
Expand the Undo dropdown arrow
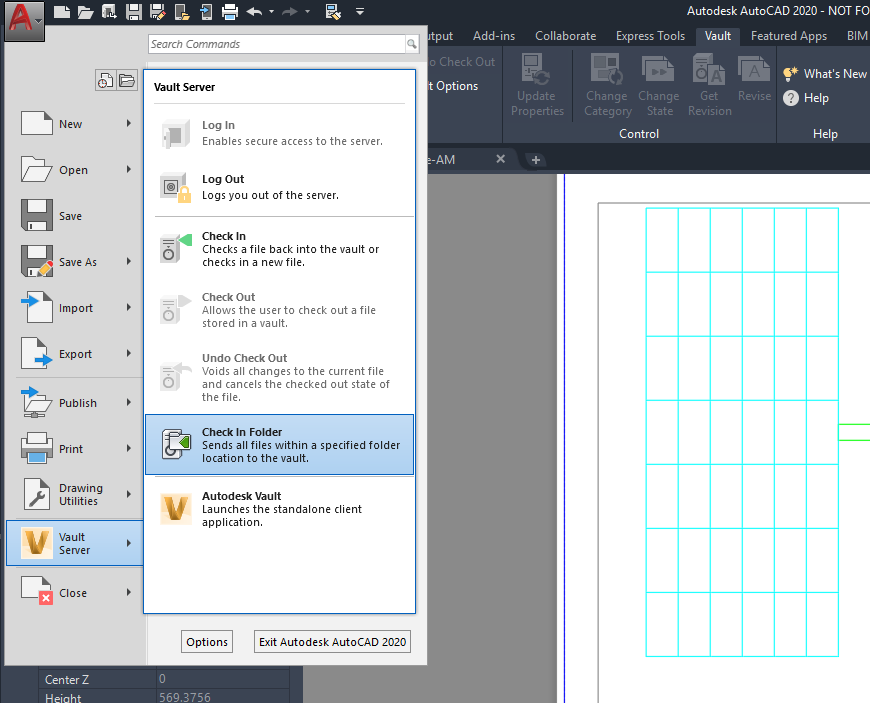point(271,13)
